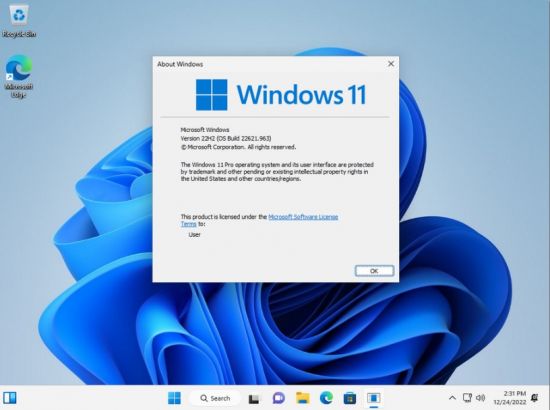
Task: Open the clock and calendar showing 2:31 PM
Action: pyautogui.click(x=510, y=398)
